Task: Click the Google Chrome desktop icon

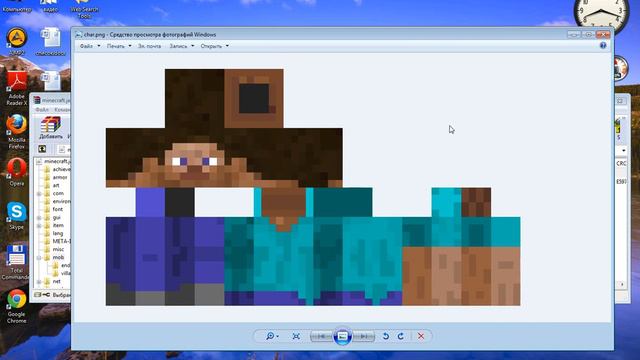Action: coord(16,306)
